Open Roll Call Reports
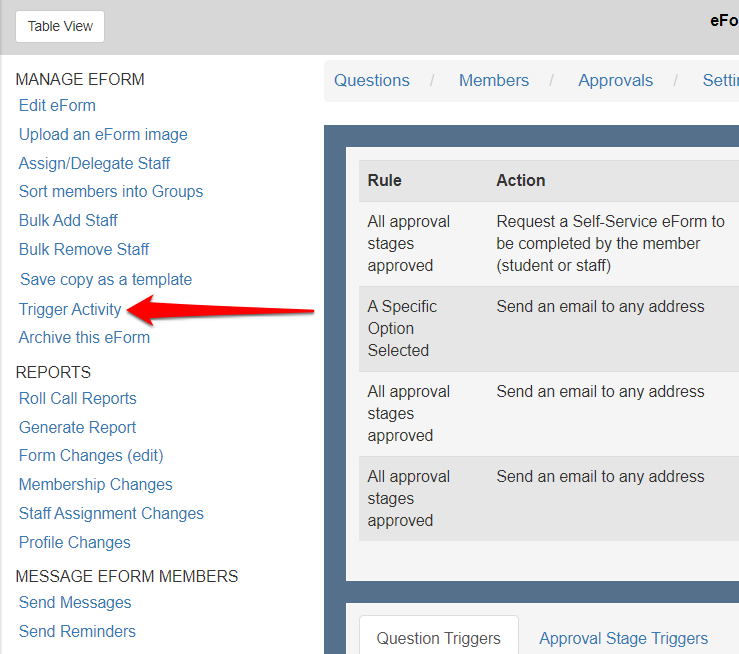Image resolution: width=739 pixels, height=654 pixels. [77, 398]
